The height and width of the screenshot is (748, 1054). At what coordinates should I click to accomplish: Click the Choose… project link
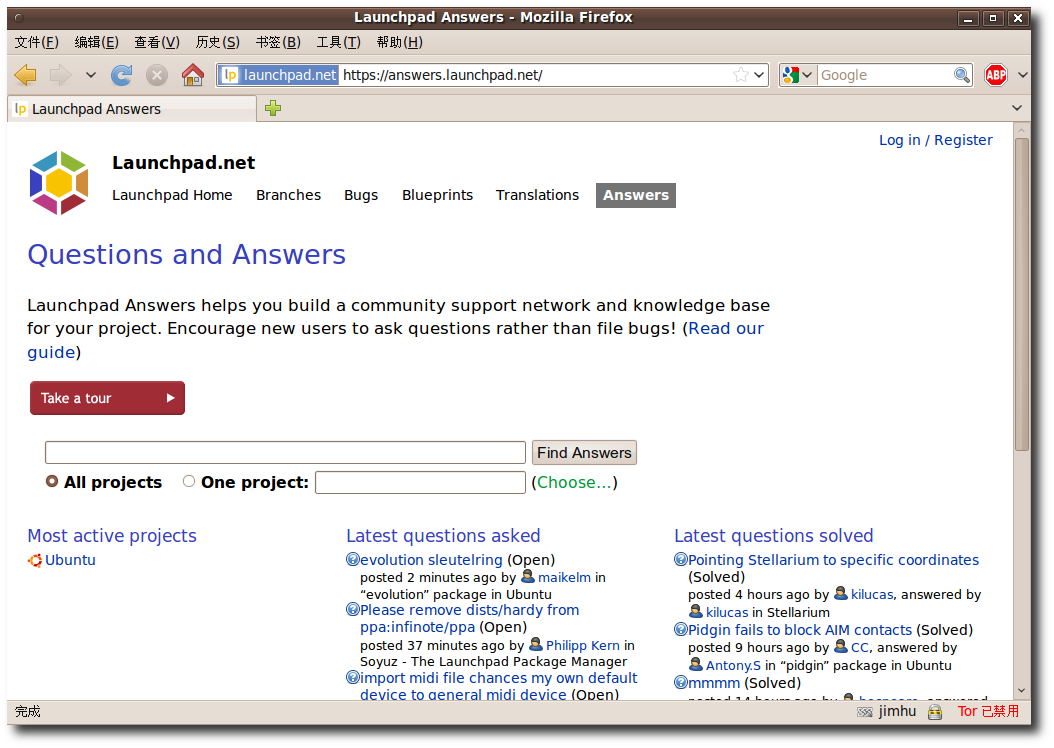[575, 483]
